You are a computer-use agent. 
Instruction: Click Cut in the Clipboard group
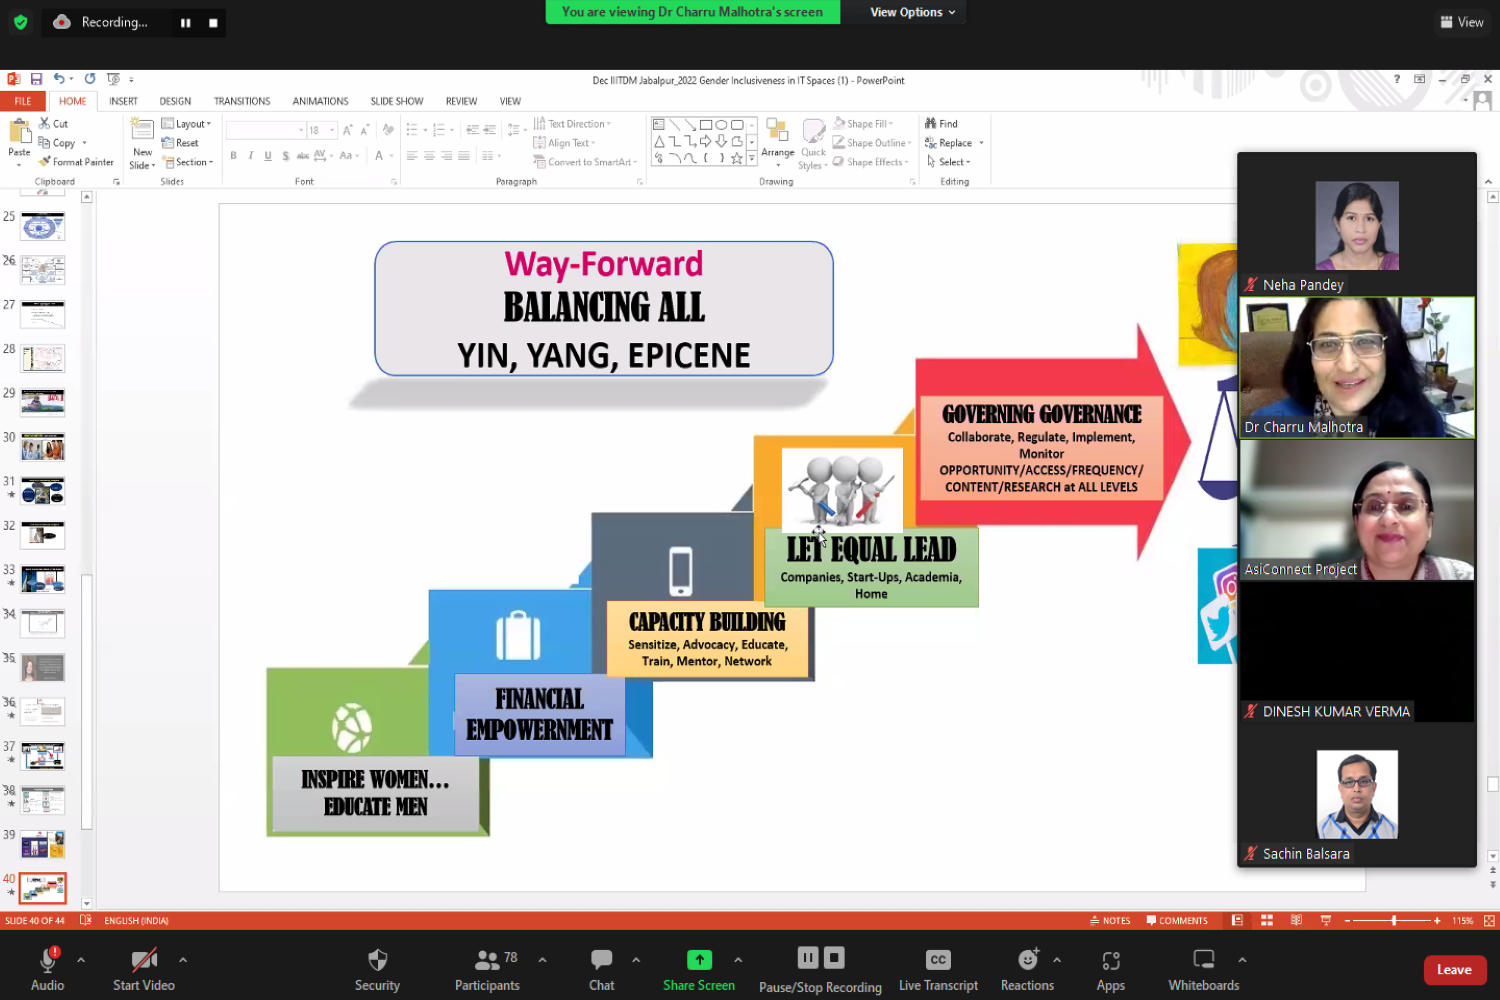54,123
